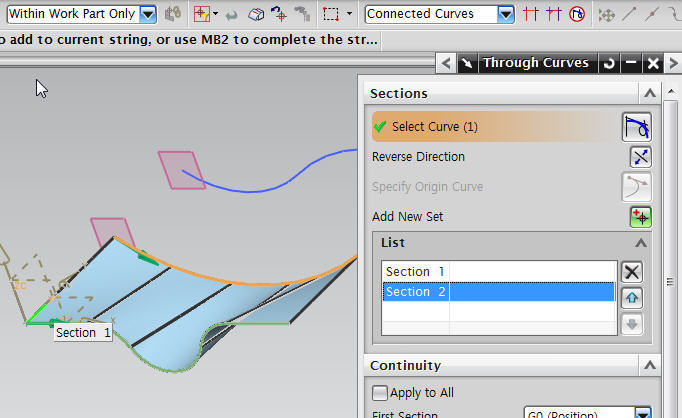This screenshot has width=682, height=418.
Task: Collapse the List subgroup chevron
Action: (641, 243)
